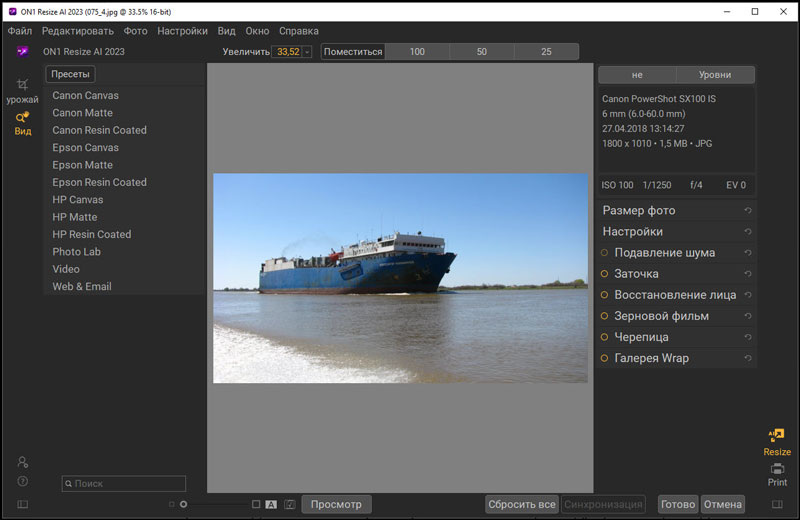The width and height of the screenshot is (800, 520).
Task: Open the Resize module
Action: [x=777, y=442]
